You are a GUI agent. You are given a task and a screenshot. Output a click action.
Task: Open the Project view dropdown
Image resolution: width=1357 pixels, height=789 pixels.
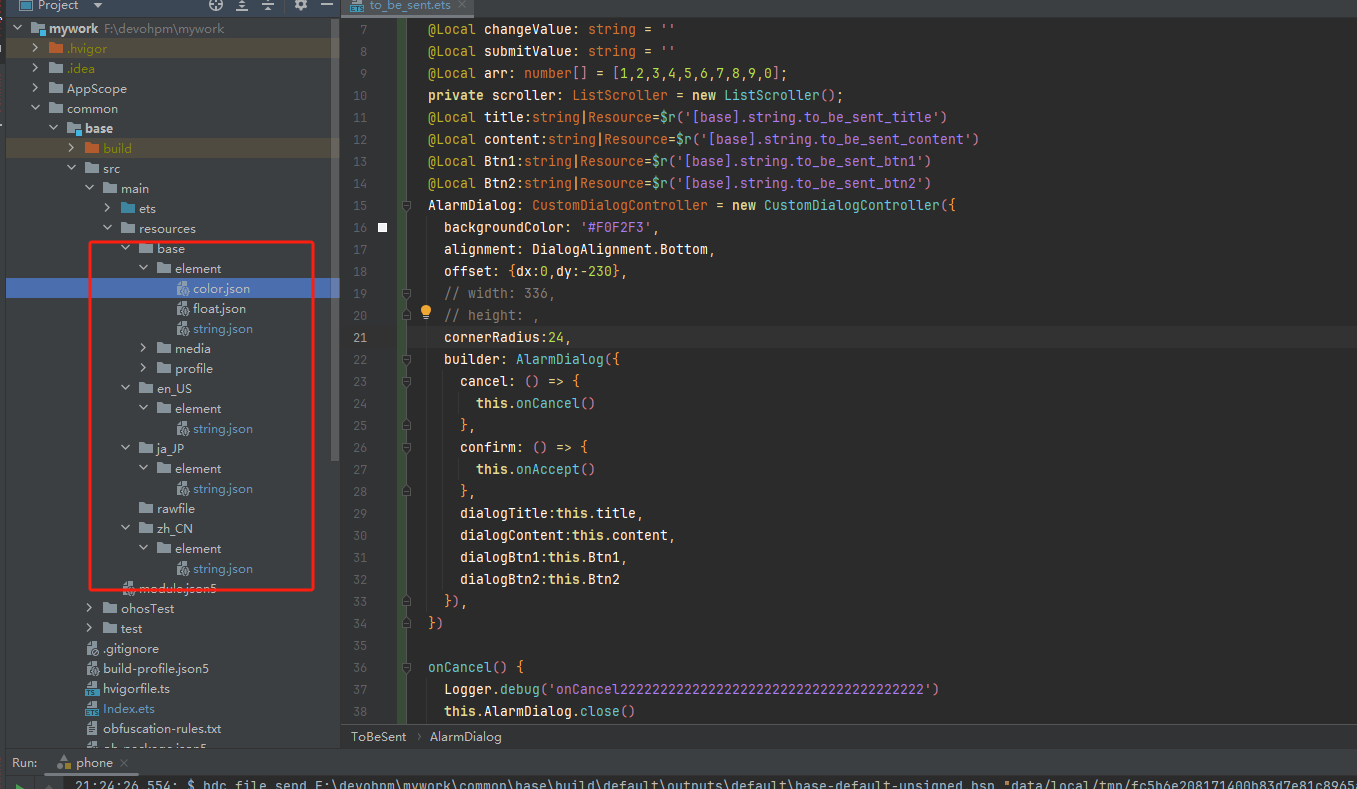[x=97, y=6]
